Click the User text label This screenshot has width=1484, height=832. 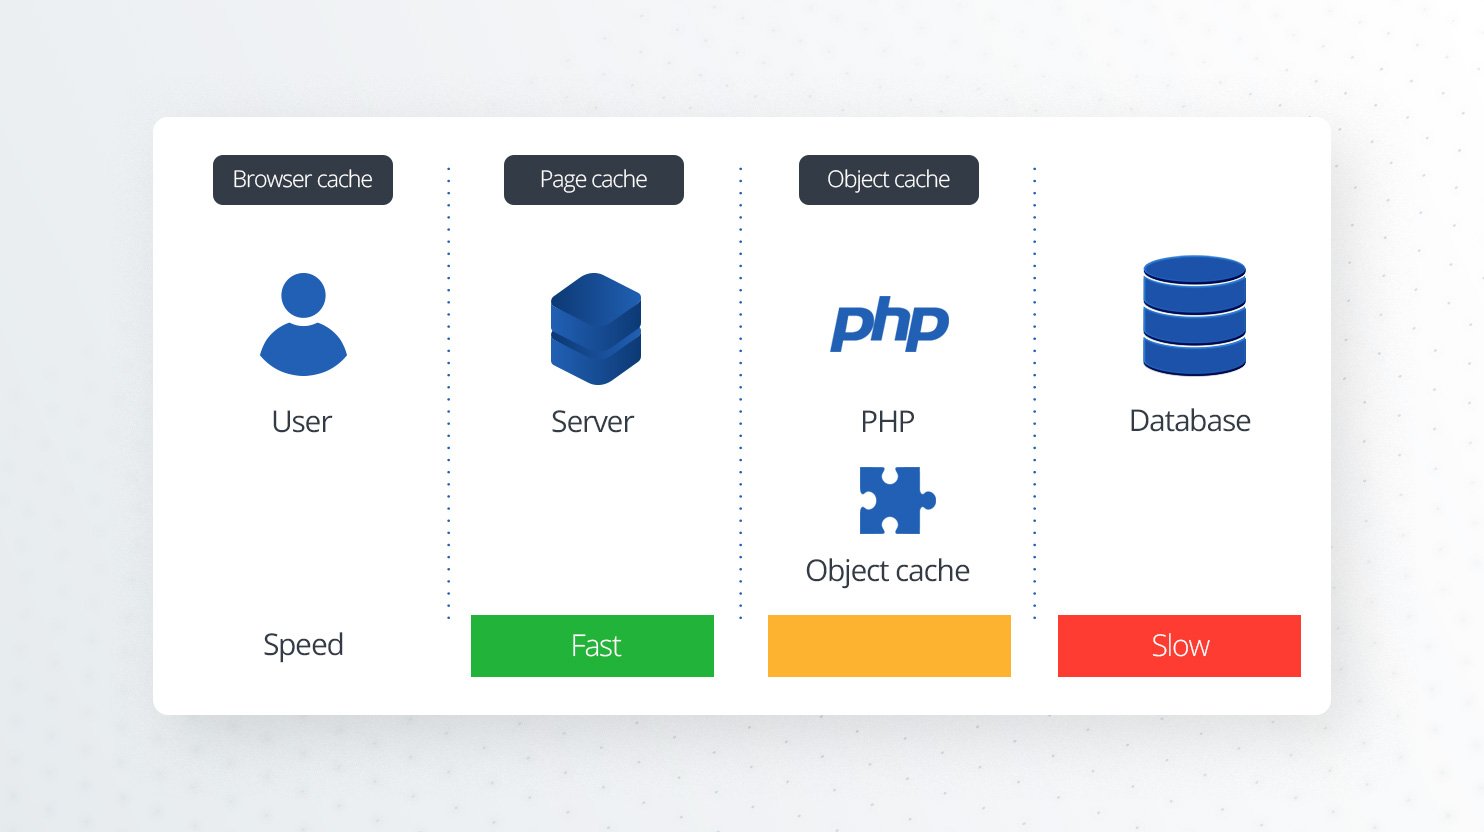(301, 422)
